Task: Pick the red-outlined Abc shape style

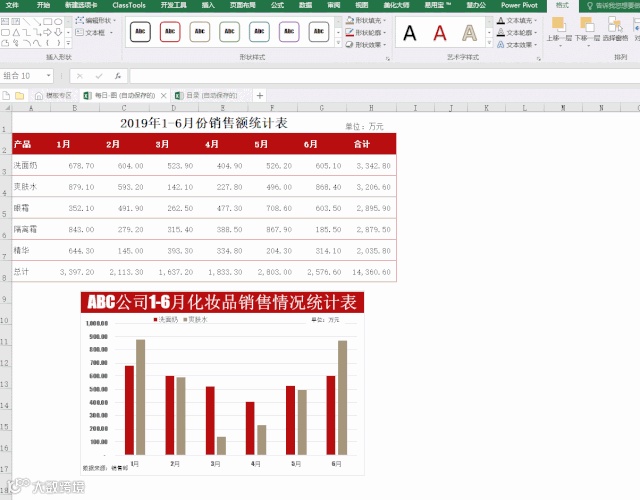Action: [170, 32]
